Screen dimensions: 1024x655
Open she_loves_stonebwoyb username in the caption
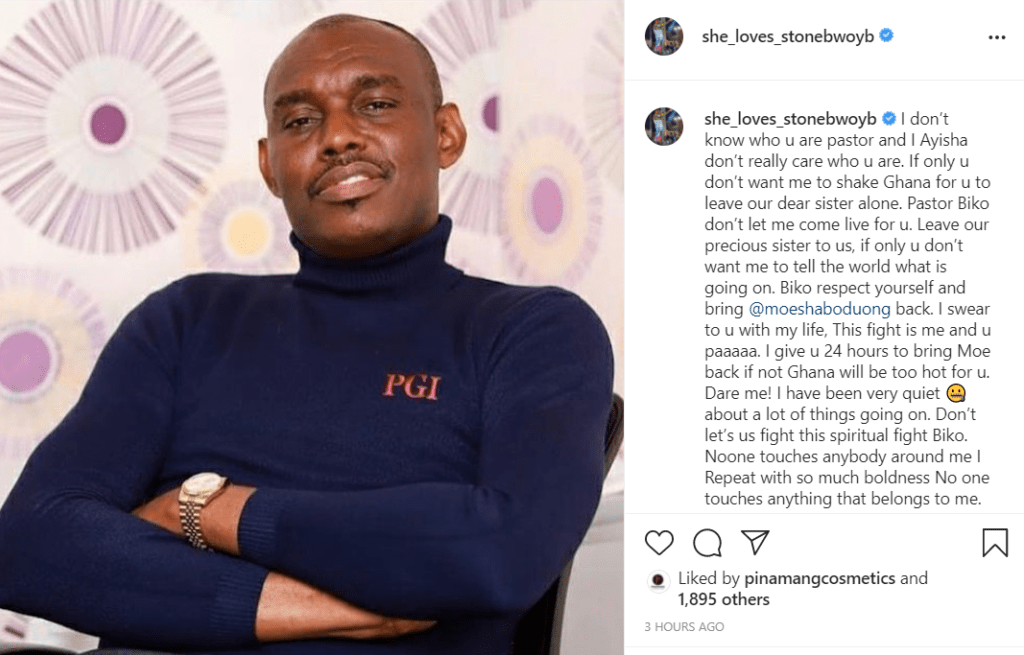(790, 119)
